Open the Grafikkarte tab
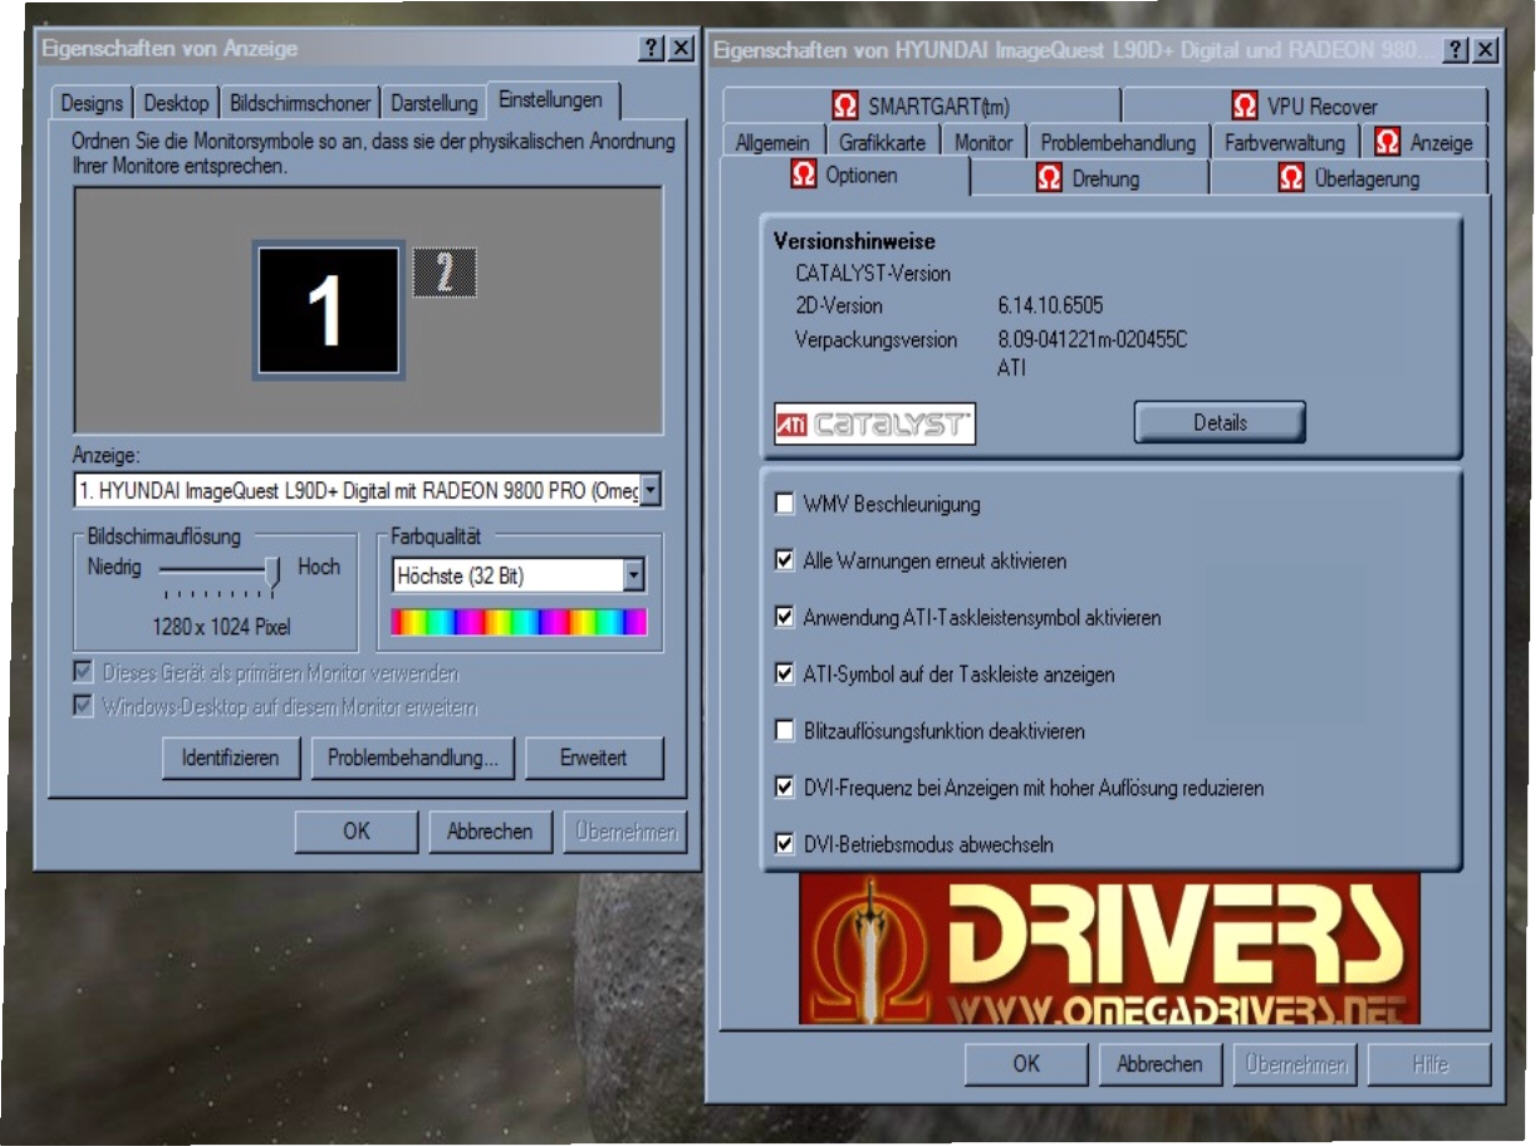The image size is (1536, 1146). point(881,143)
